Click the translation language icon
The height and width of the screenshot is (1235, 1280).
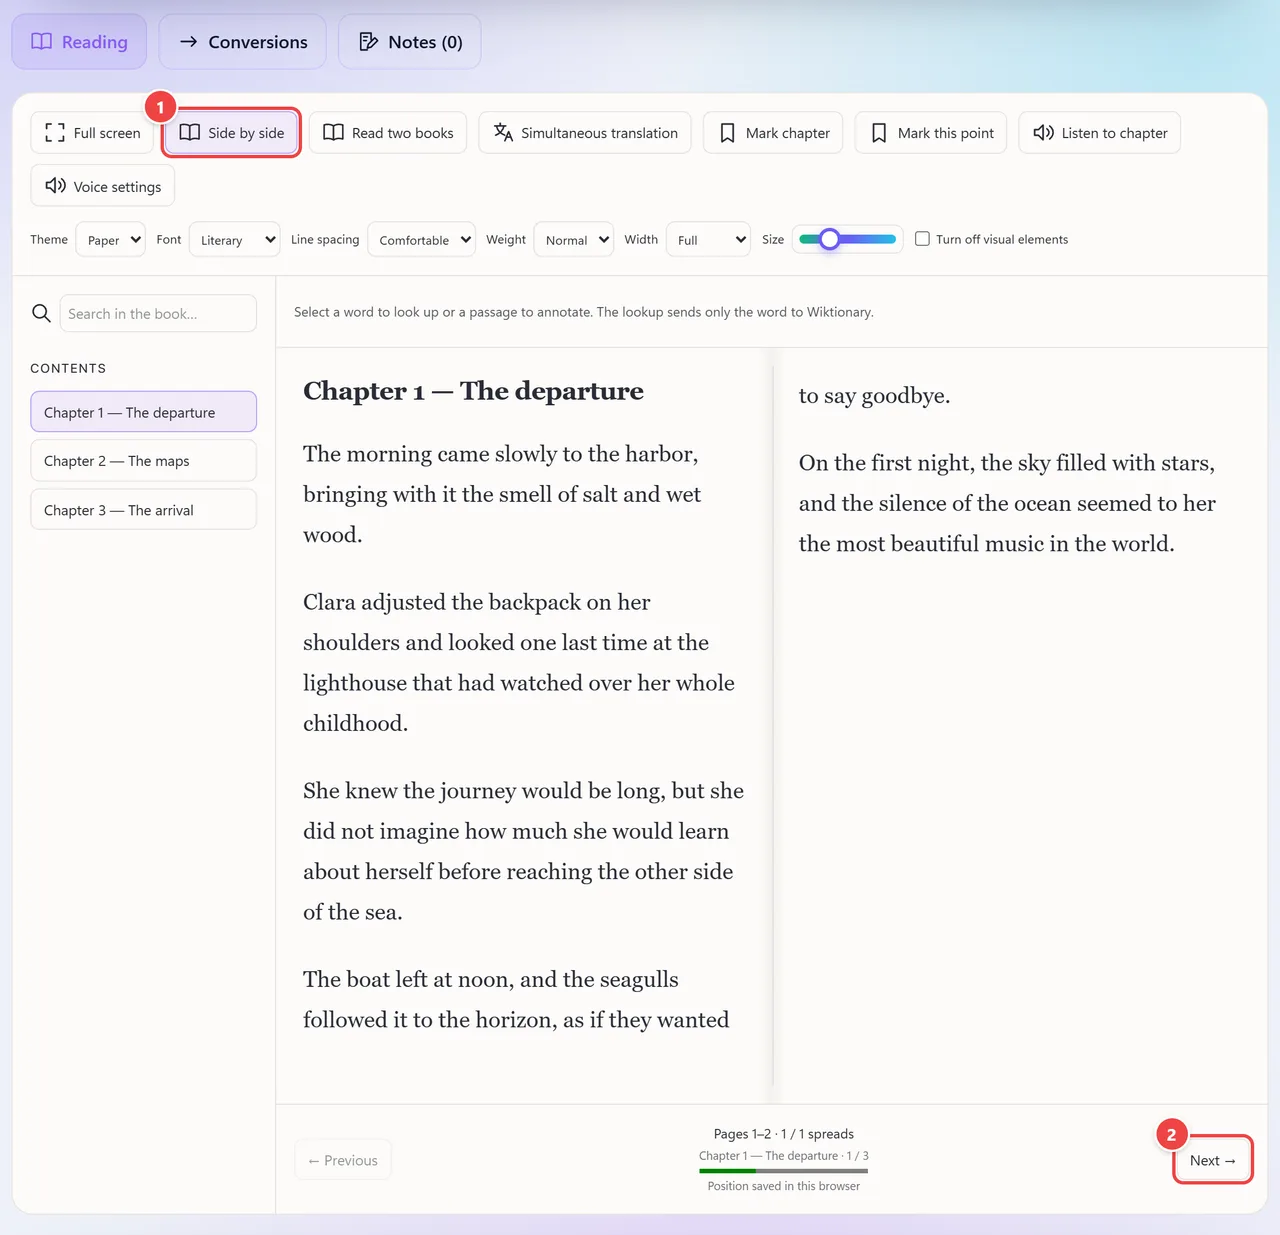coord(503,133)
